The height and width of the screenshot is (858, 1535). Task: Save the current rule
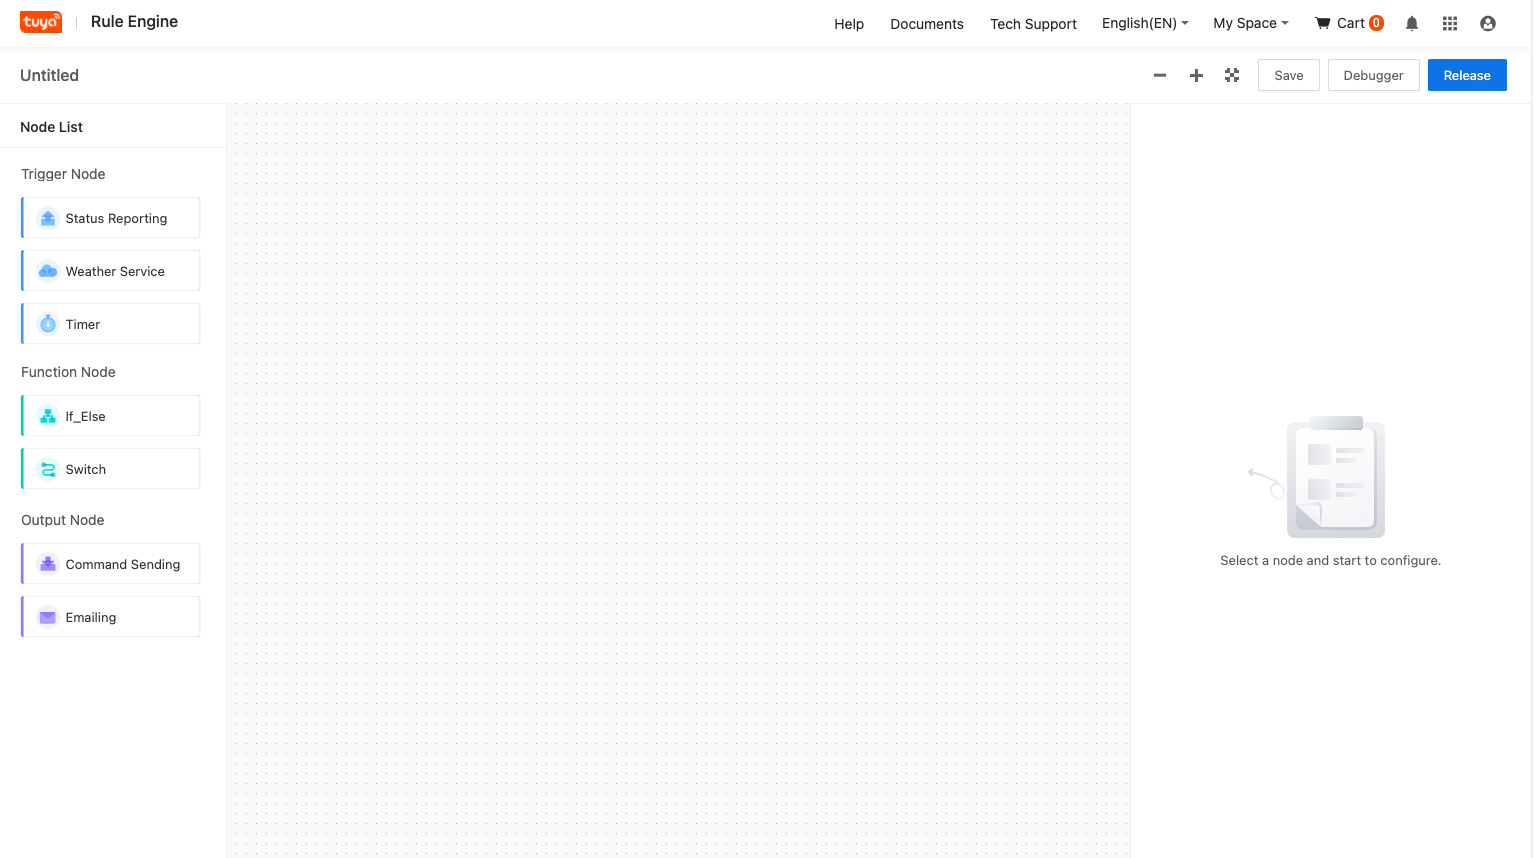click(x=1288, y=75)
